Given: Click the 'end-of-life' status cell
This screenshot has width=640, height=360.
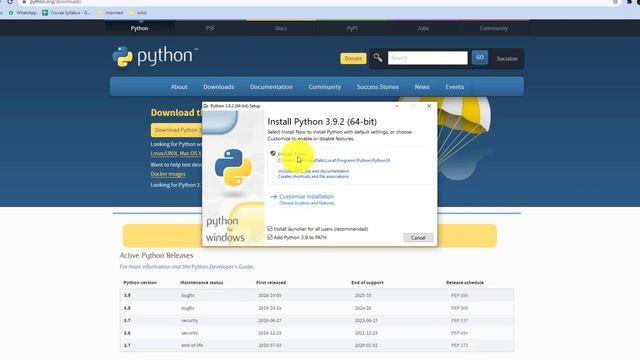Looking at the screenshot, I should [x=192, y=345].
